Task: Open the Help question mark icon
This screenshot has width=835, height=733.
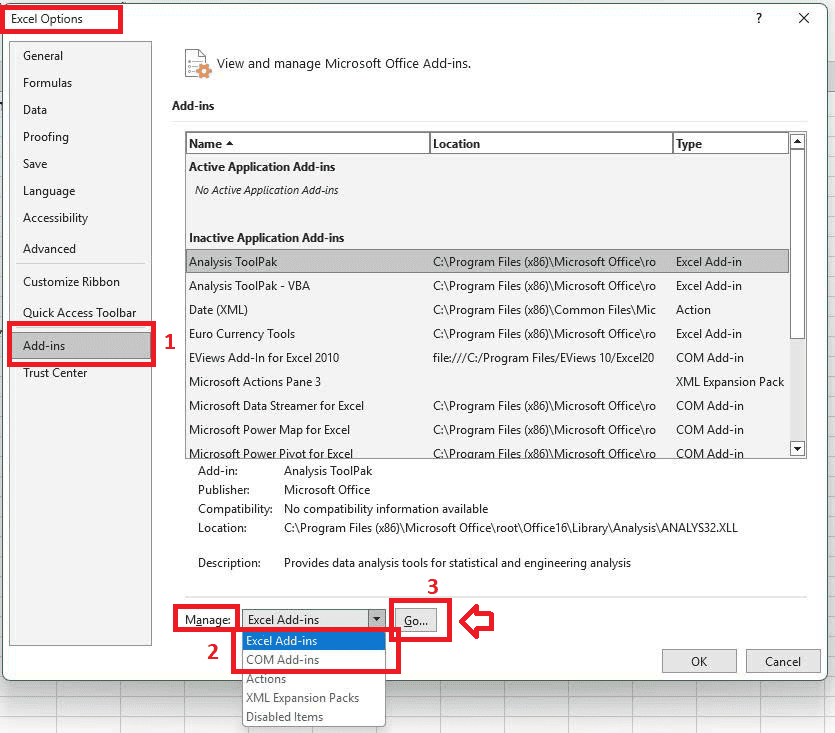Action: pyautogui.click(x=758, y=18)
